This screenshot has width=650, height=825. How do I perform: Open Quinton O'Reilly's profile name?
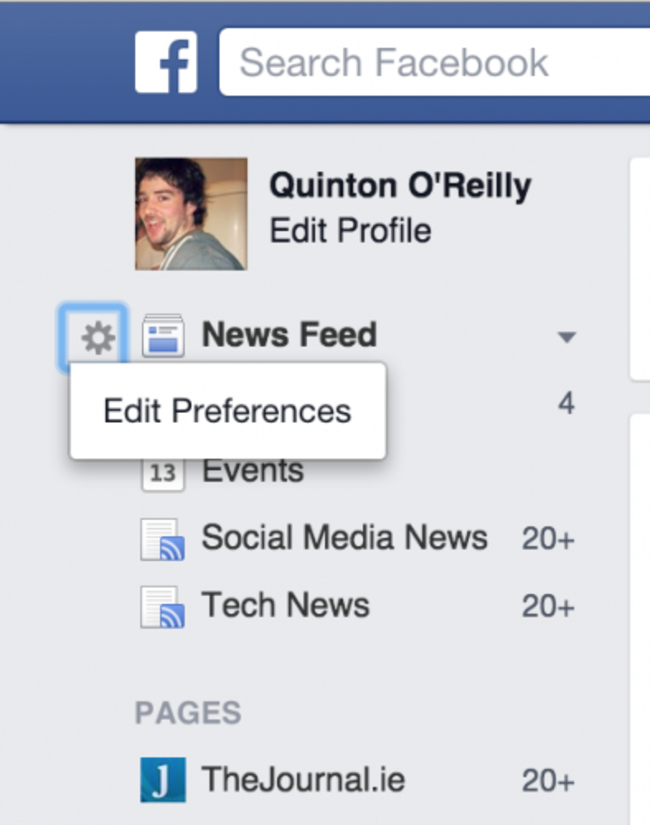click(400, 185)
